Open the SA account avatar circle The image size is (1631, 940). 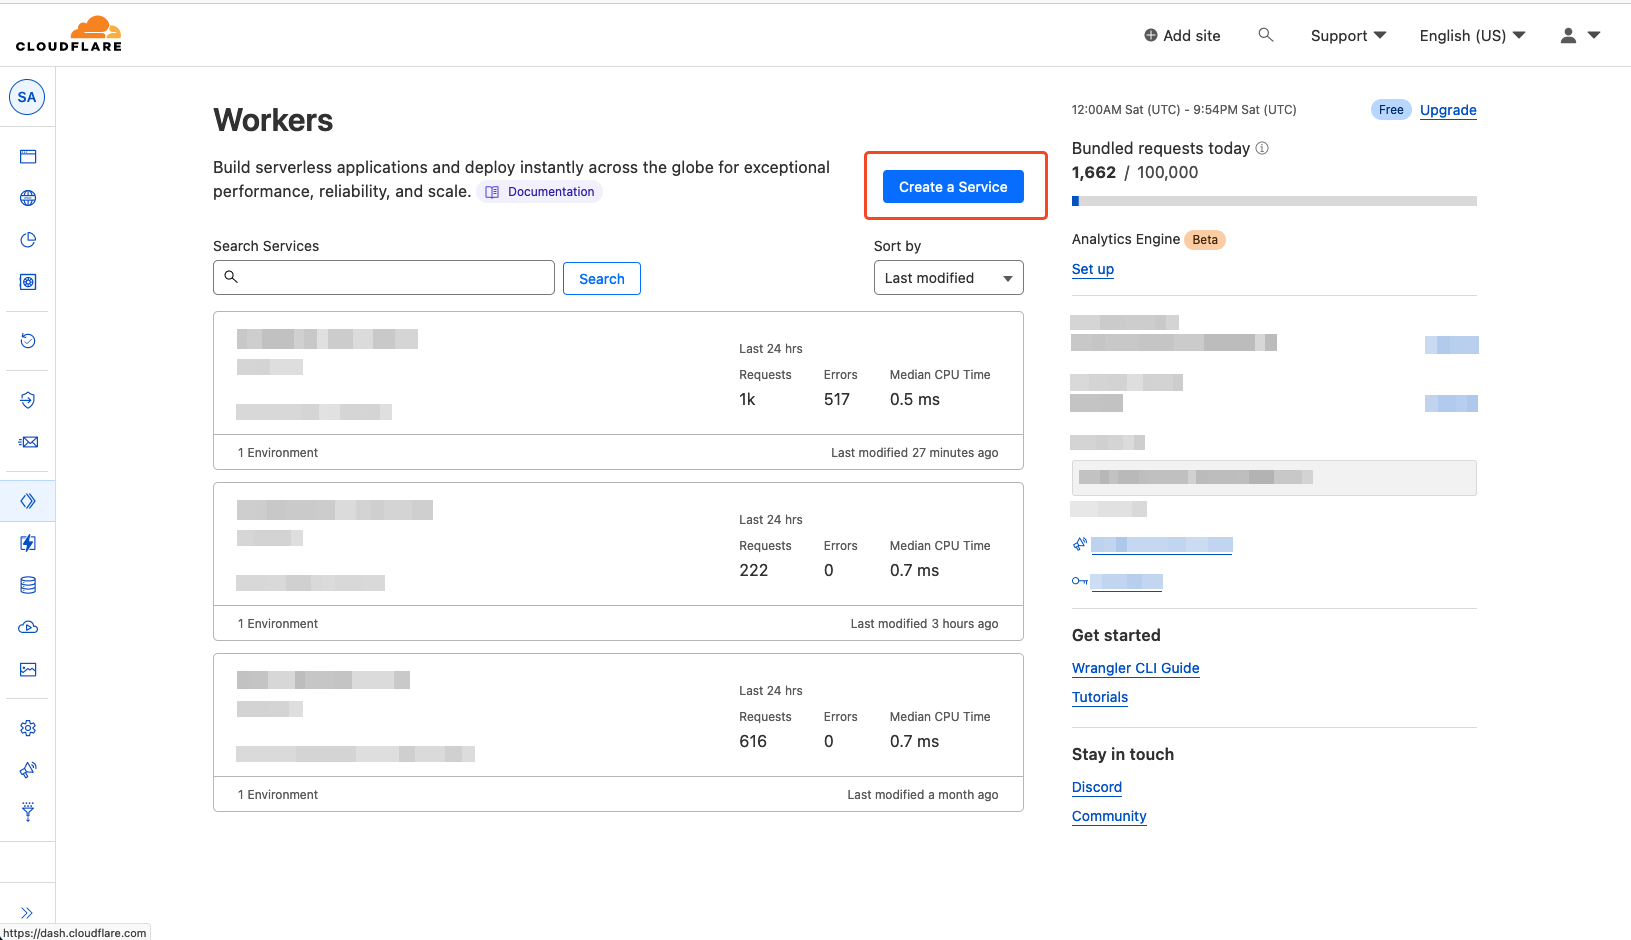(27, 97)
